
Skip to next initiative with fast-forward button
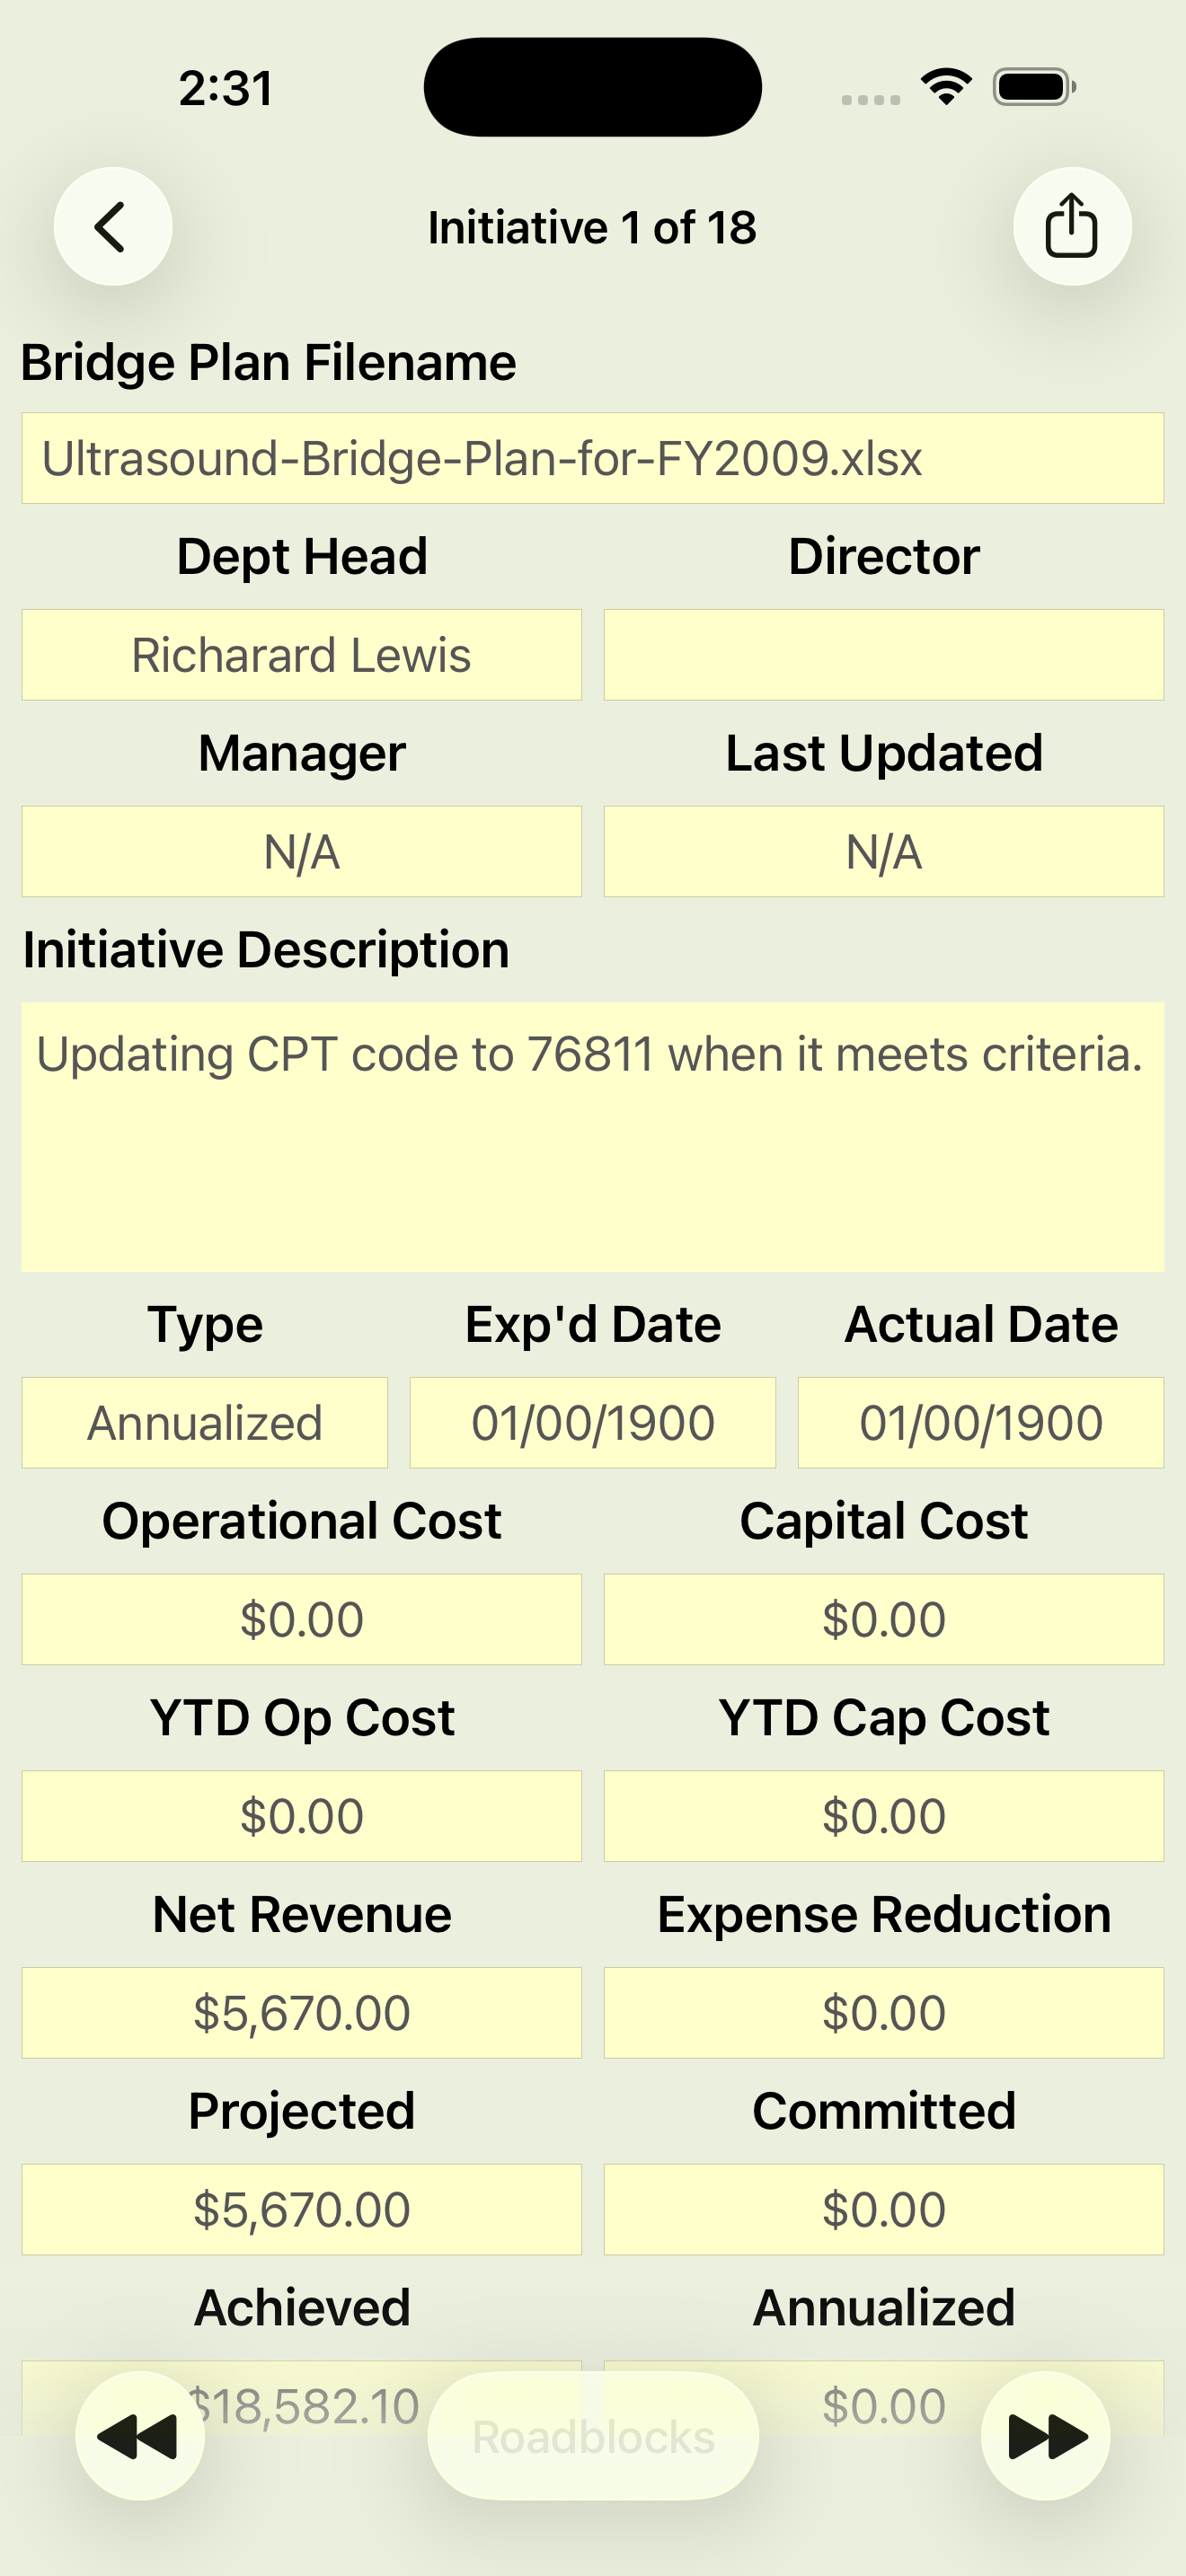[x=1046, y=2436]
